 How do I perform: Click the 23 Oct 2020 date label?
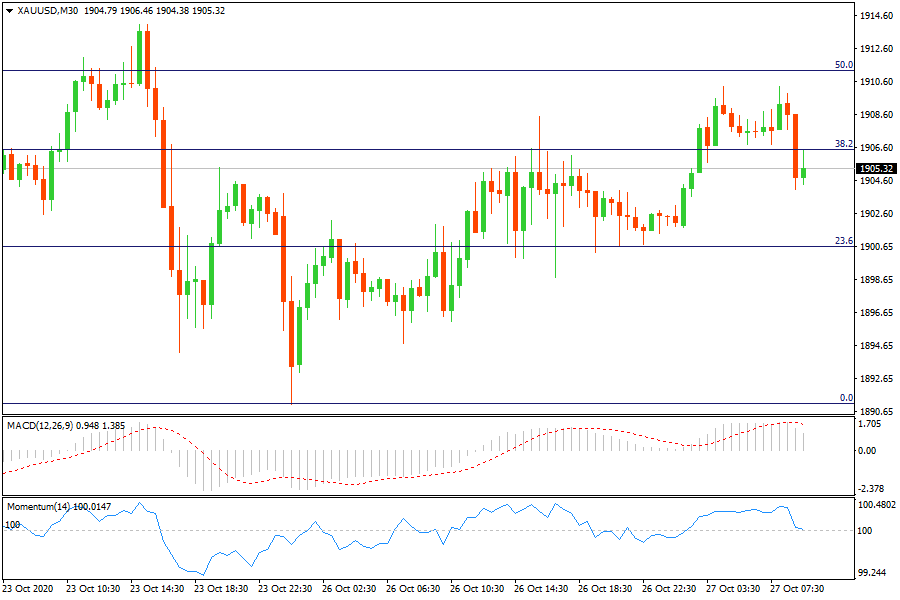coord(29,589)
